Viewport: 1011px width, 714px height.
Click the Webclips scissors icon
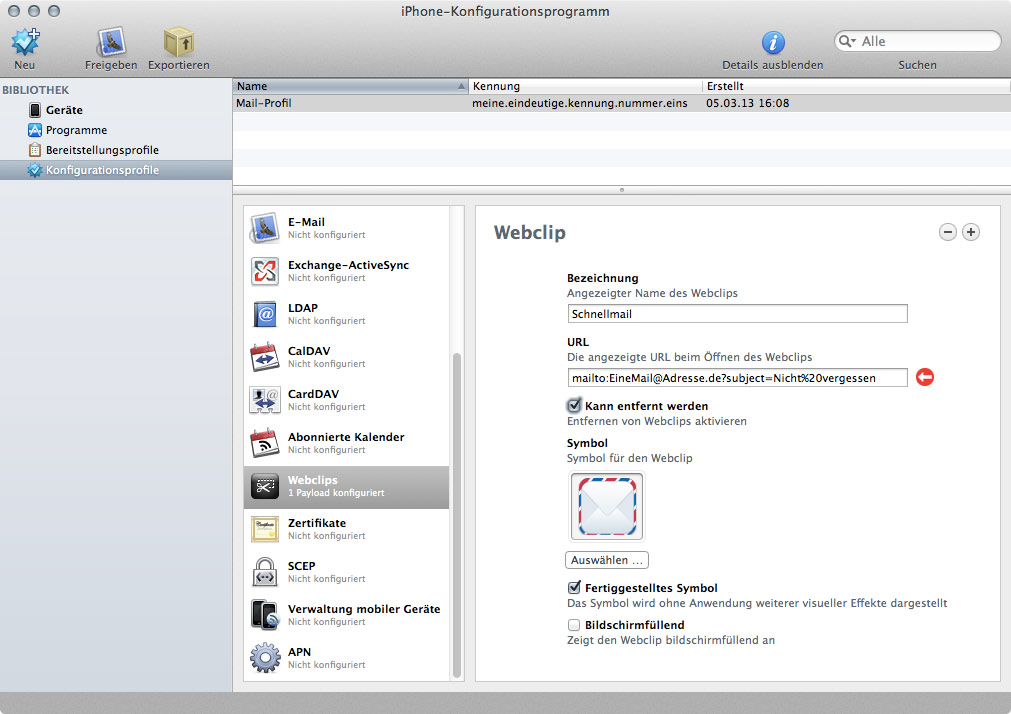(265, 486)
